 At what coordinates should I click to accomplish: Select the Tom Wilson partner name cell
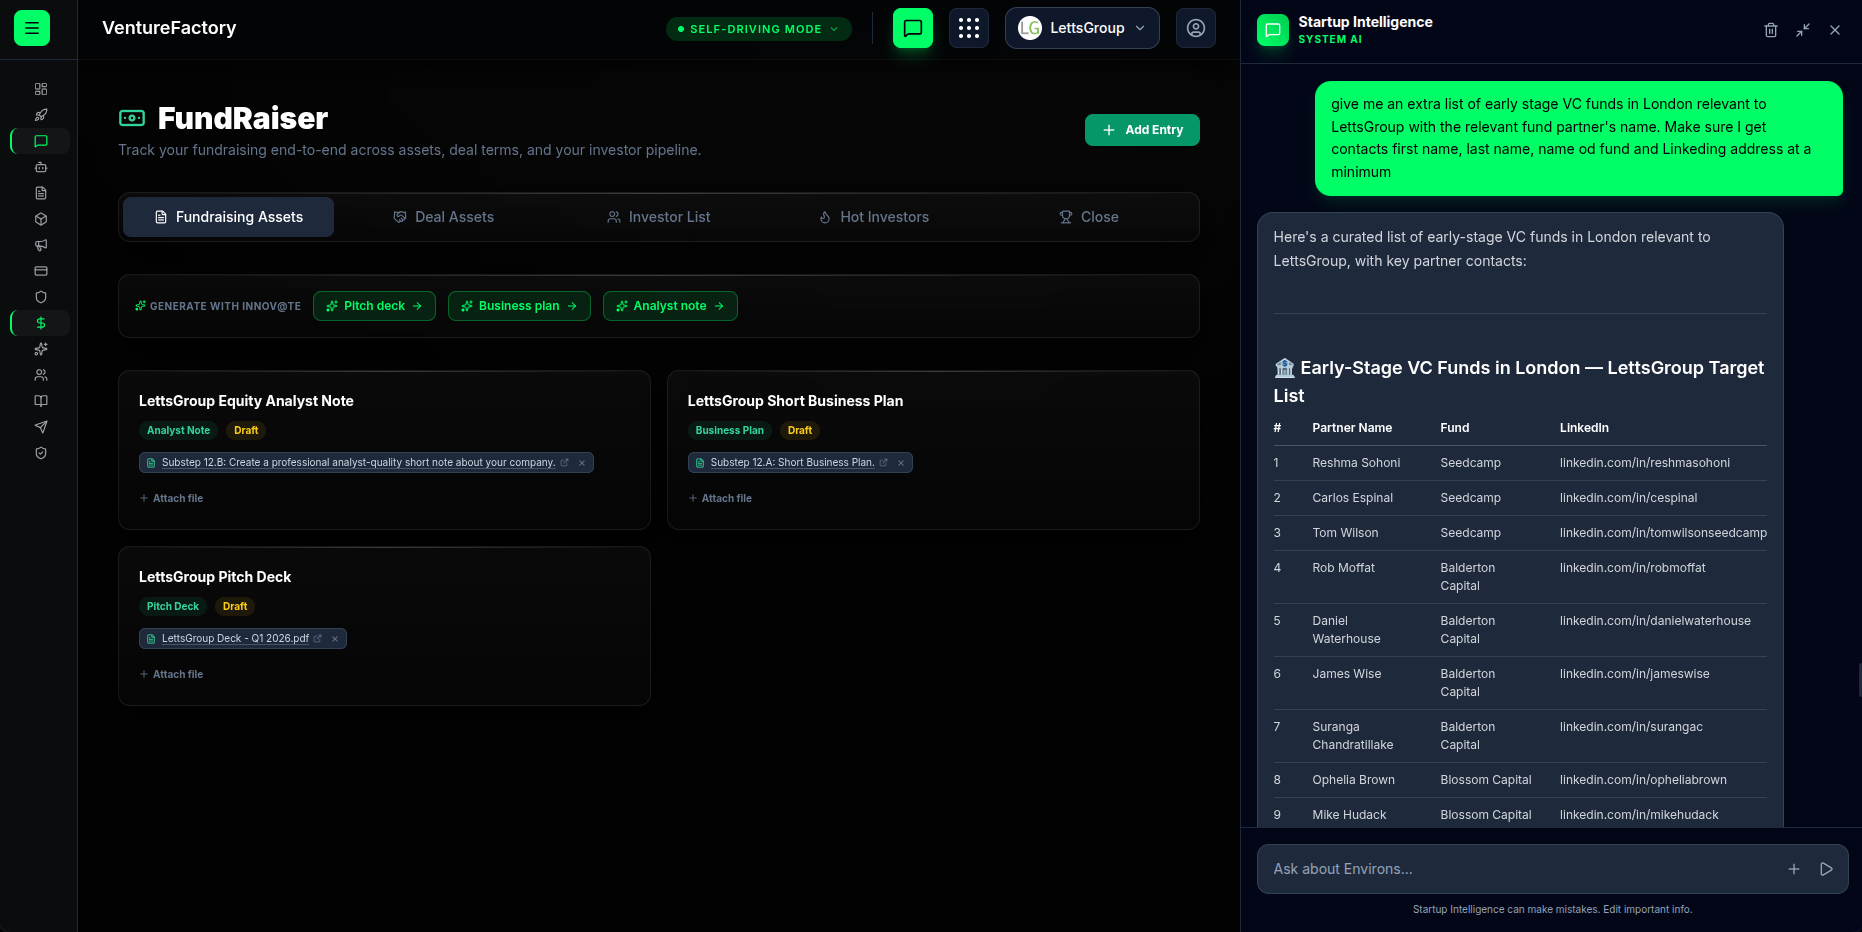(x=1345, y=533)
